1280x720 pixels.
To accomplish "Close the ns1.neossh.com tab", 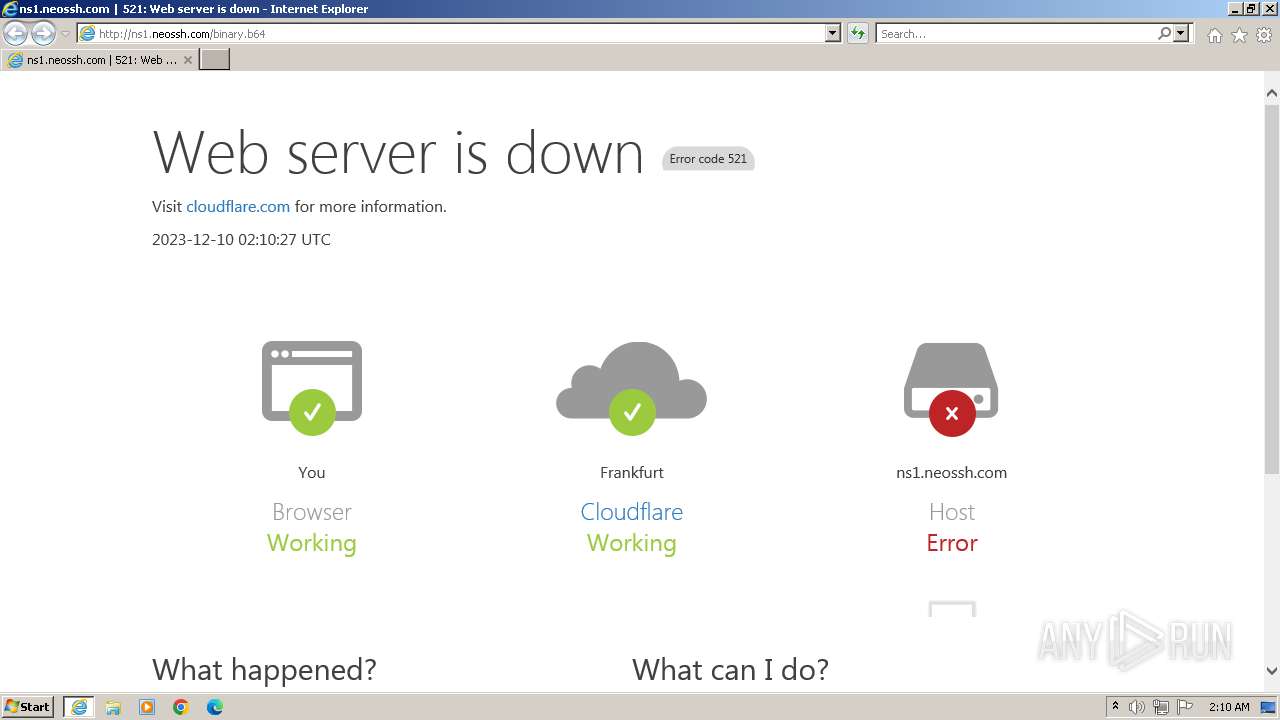I will (187, 60).
